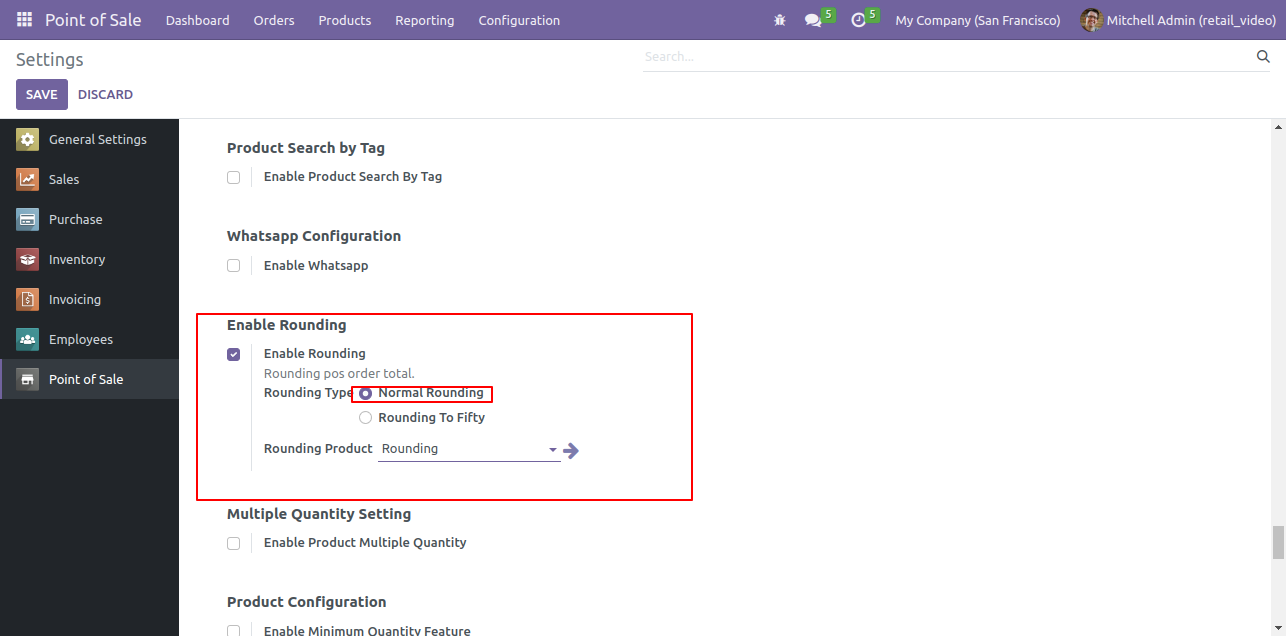Switch to Employees settings tab
The width and height of the screenshot is (1286, 636).
tap(89, 340)
